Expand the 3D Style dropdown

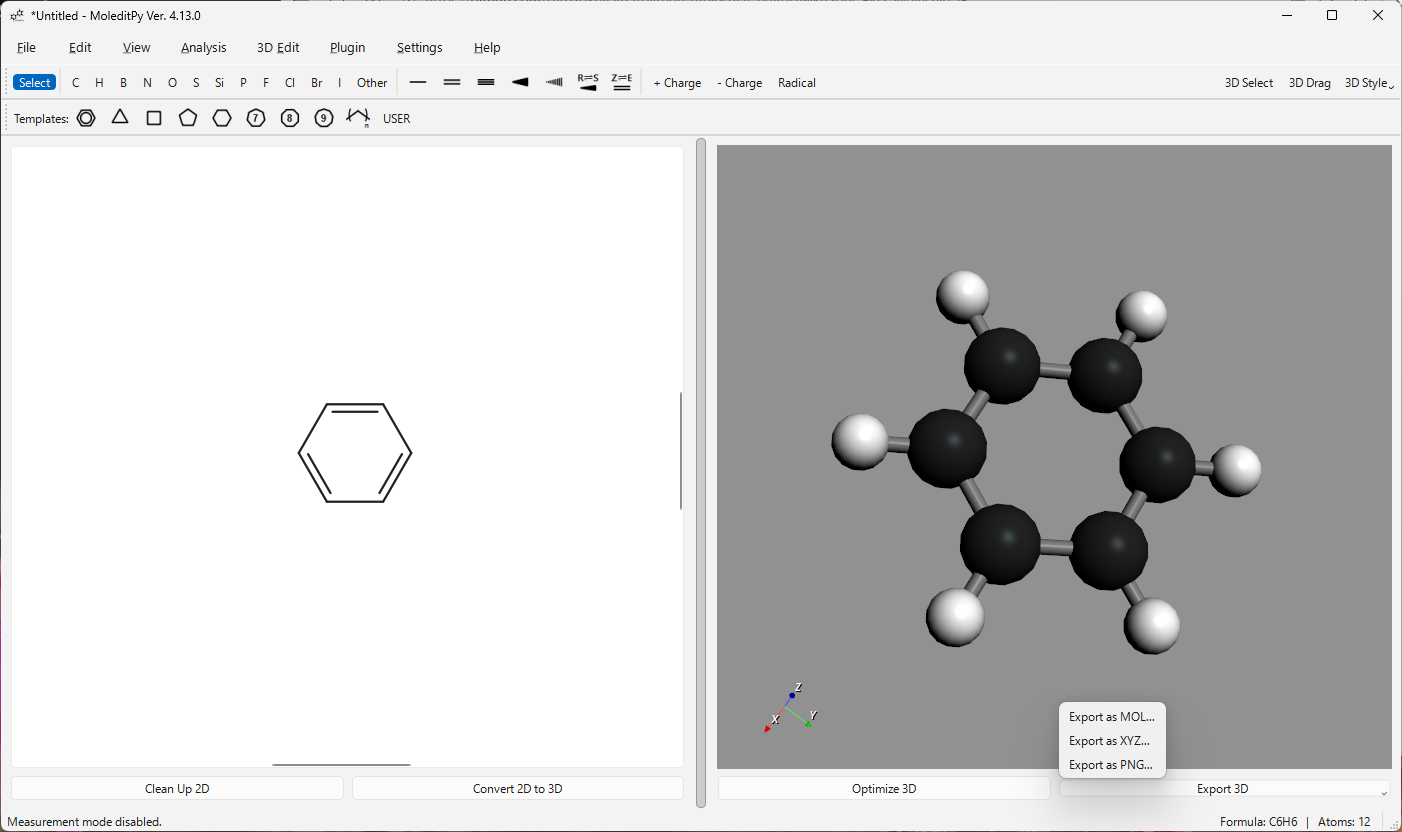pyautogui.click(x=1368, y=83)
